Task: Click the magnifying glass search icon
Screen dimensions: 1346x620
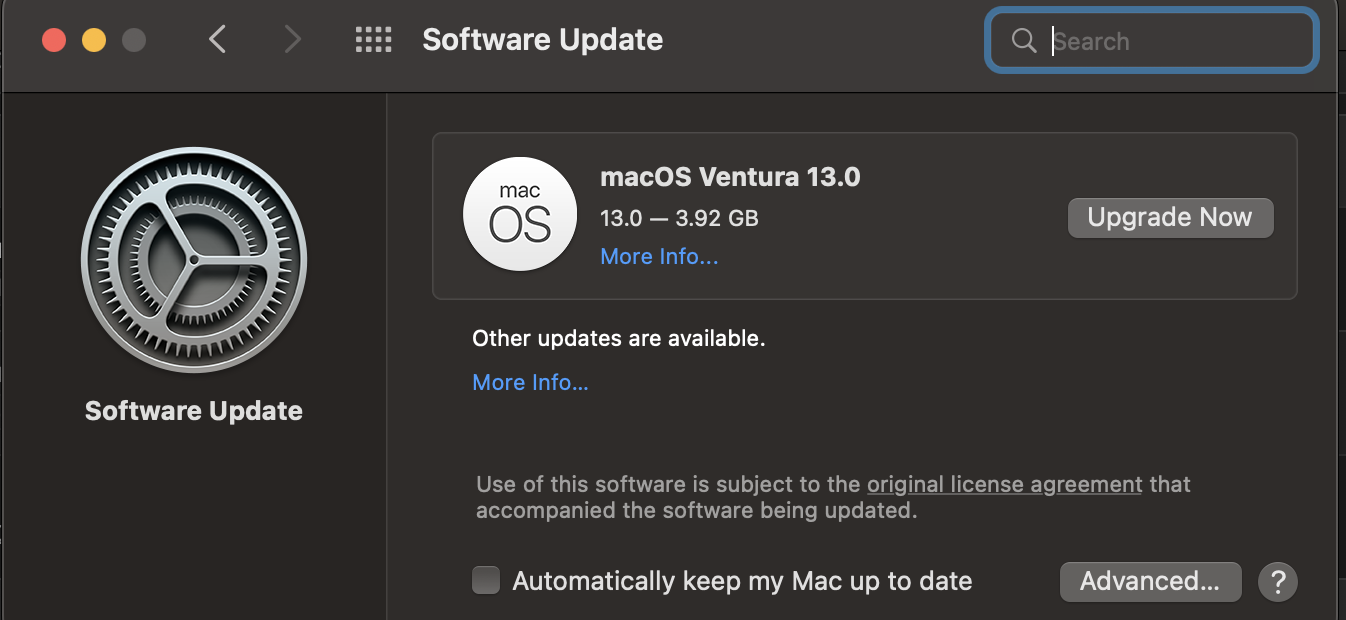Action: click(x=1023, y=41)
